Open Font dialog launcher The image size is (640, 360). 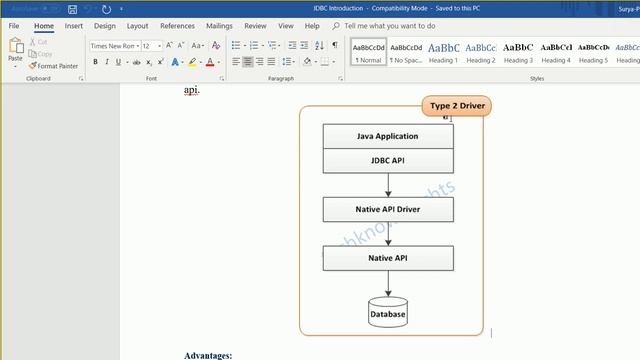(222, 78)
